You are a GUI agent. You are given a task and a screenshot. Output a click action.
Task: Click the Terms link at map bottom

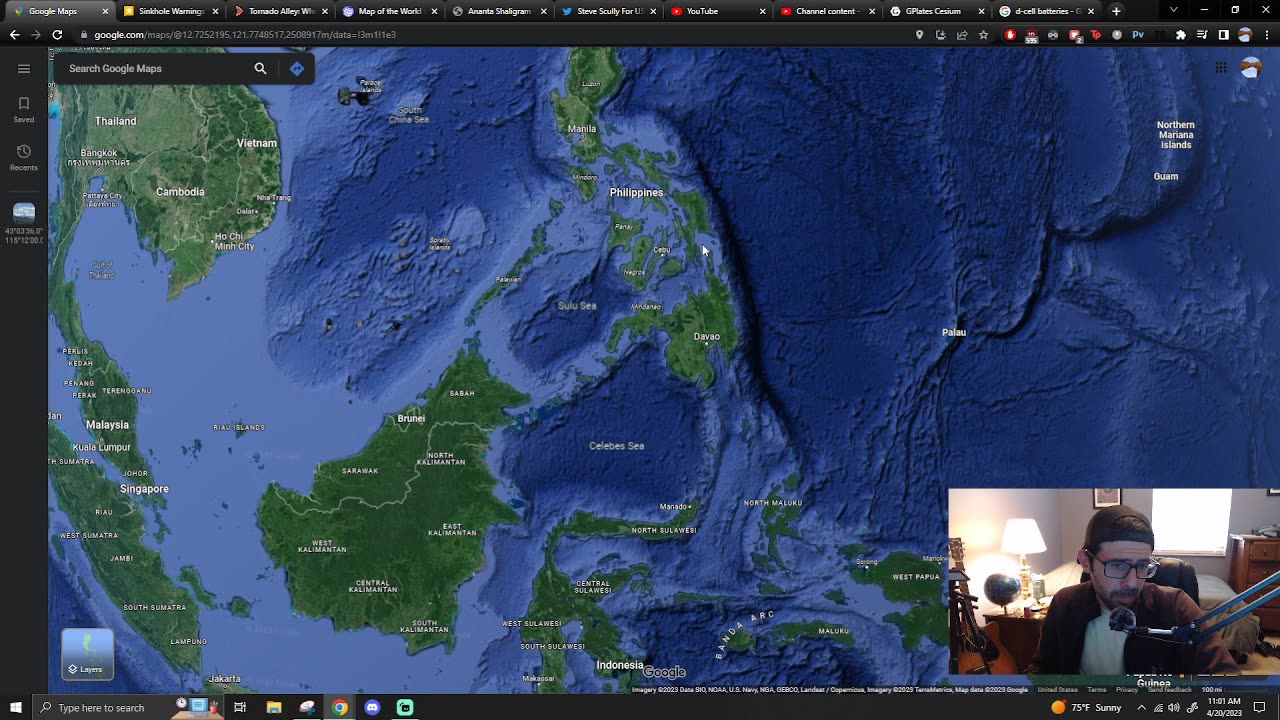[x=1097, y=690]
